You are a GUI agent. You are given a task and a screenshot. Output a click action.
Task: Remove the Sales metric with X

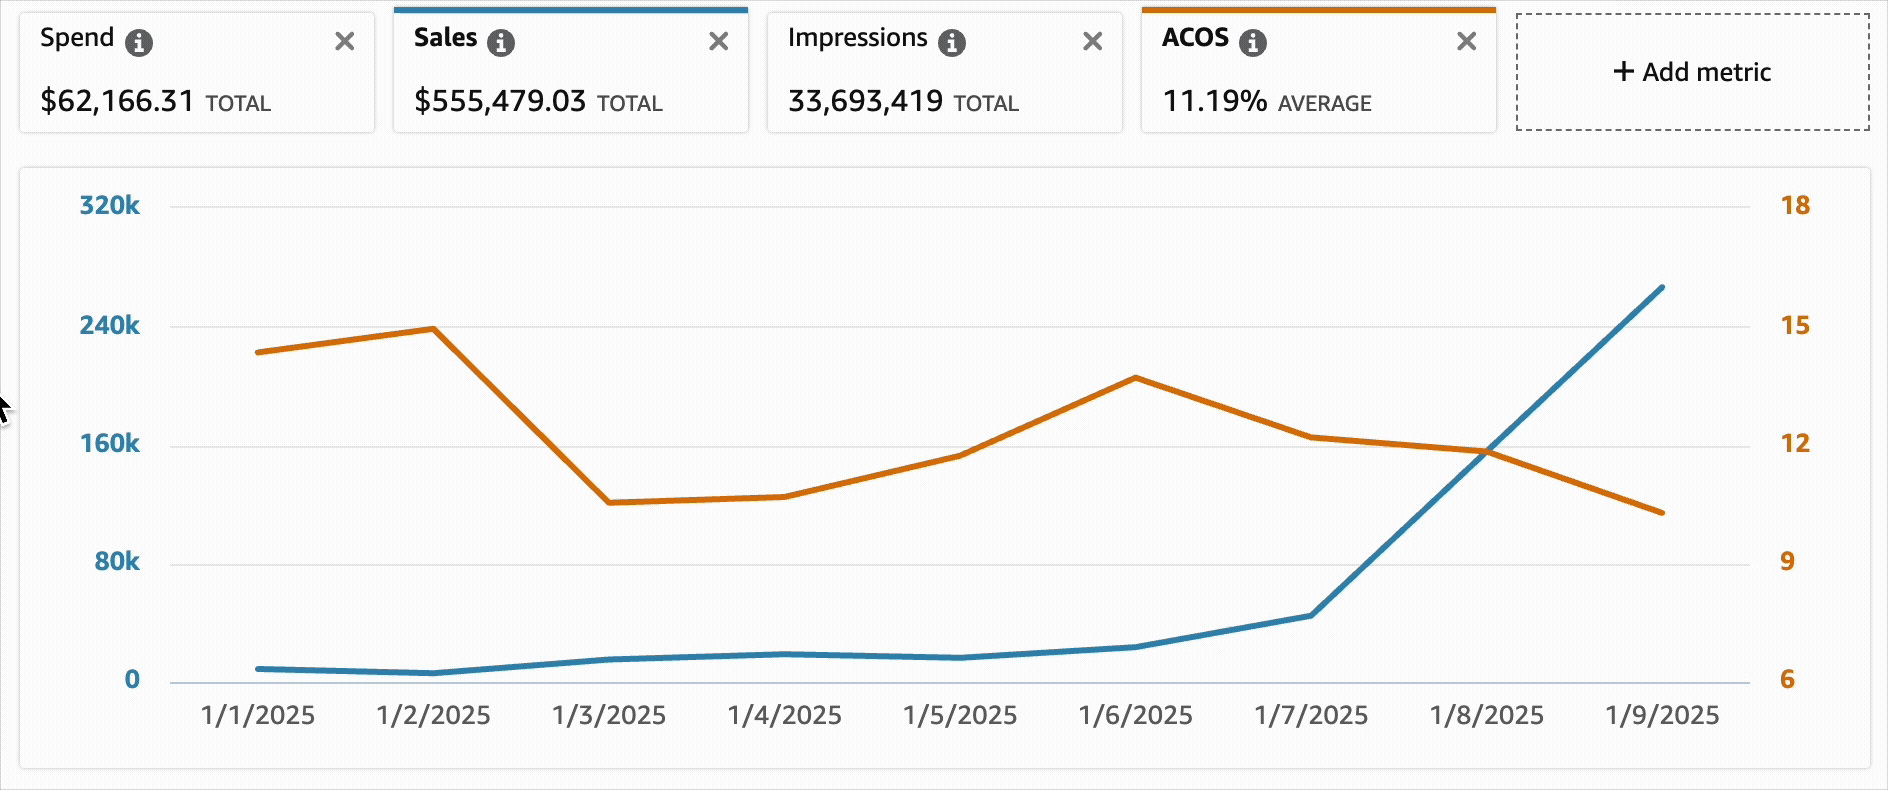pos(718,42)
